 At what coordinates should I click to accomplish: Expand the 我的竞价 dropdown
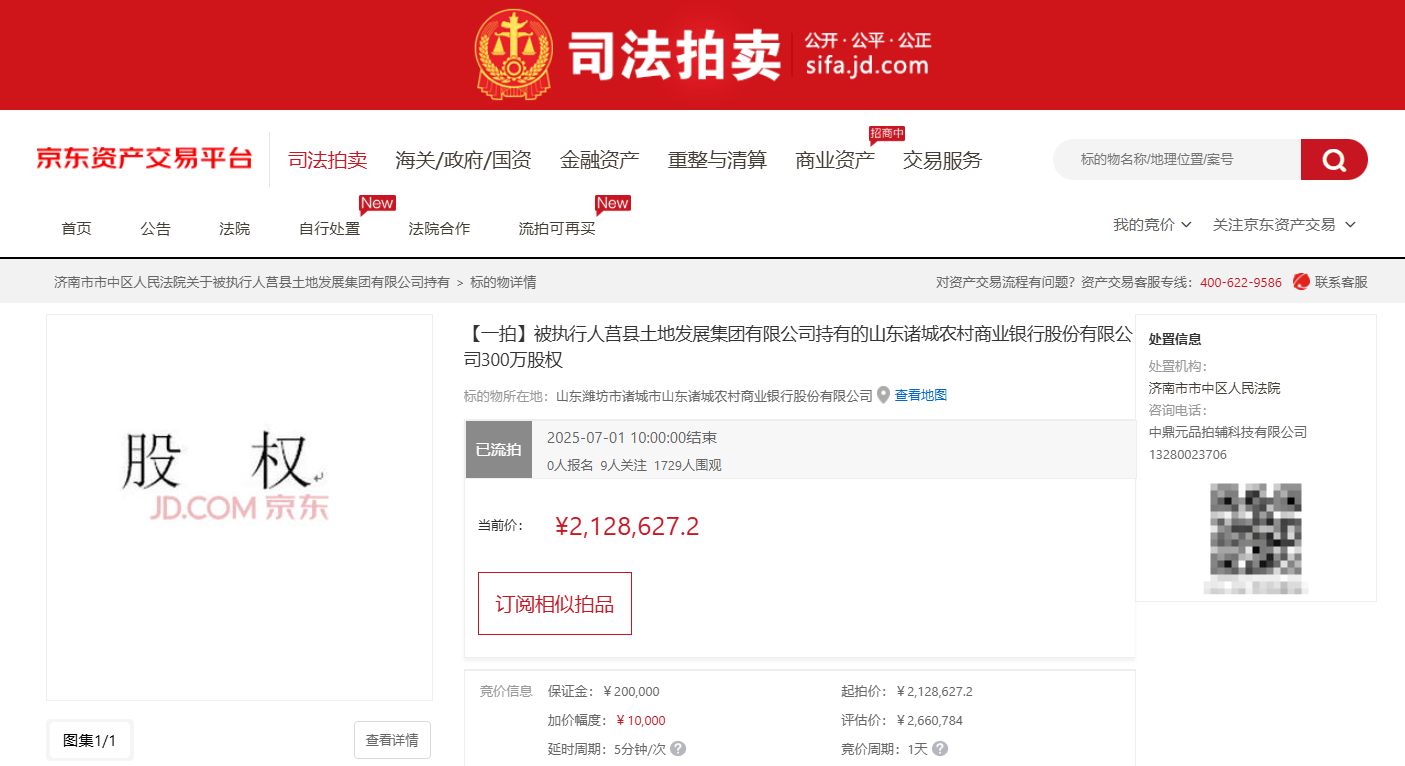(1152, 225)
